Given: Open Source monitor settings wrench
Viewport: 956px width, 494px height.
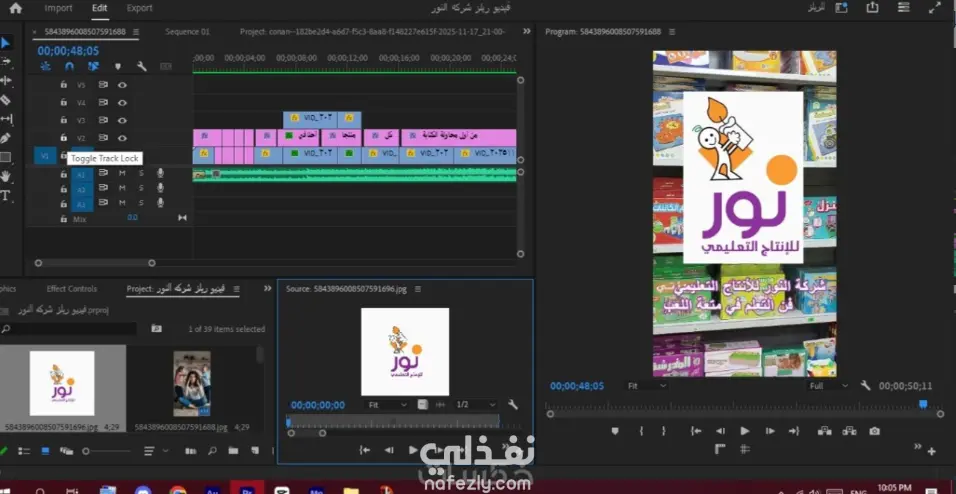Looking at the screenshot, I should point(513,404).
